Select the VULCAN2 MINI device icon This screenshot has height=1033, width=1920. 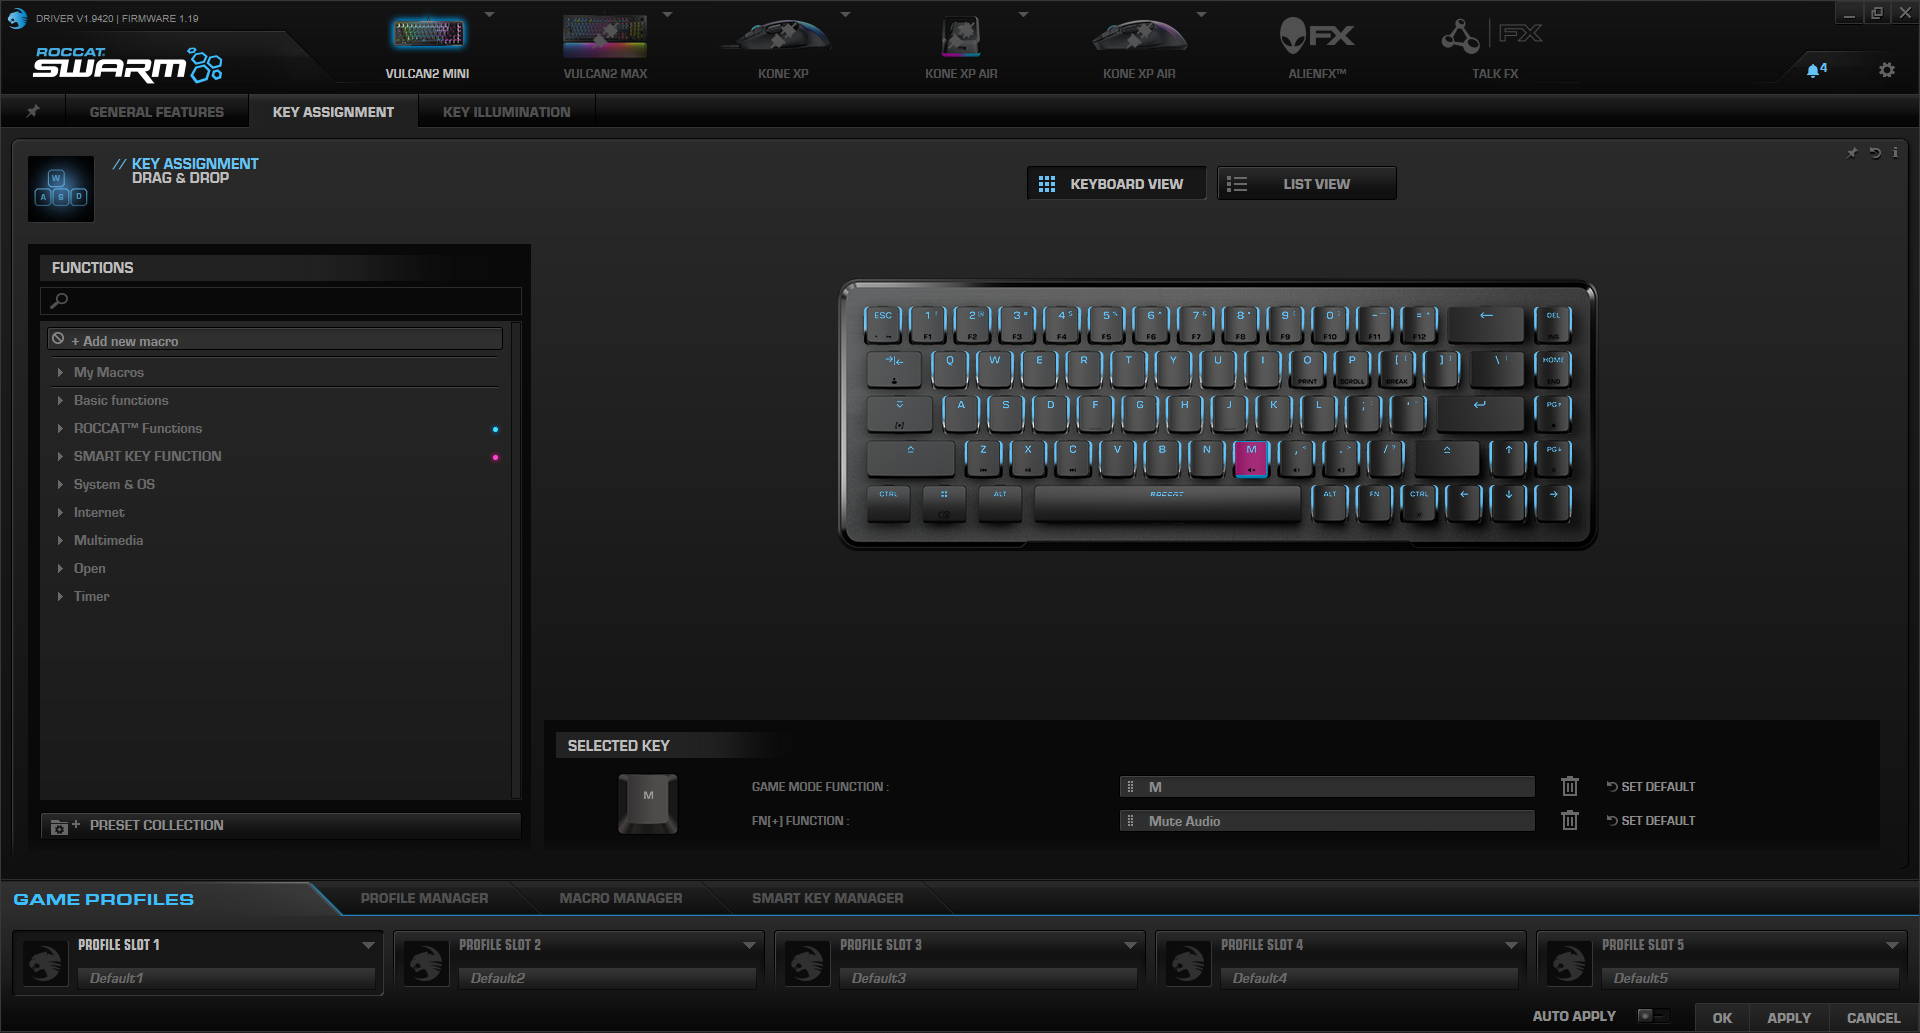click(428, 35)
